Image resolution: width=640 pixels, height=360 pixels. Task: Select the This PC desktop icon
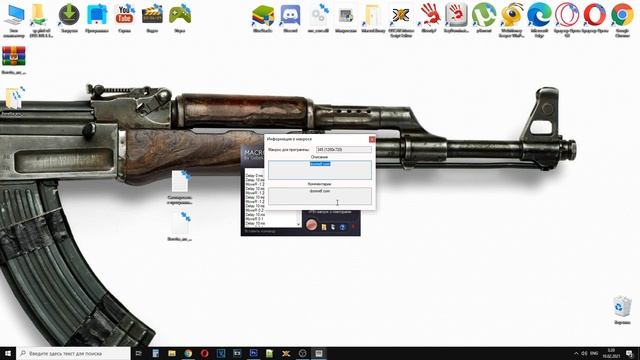[x=14, y=21]
